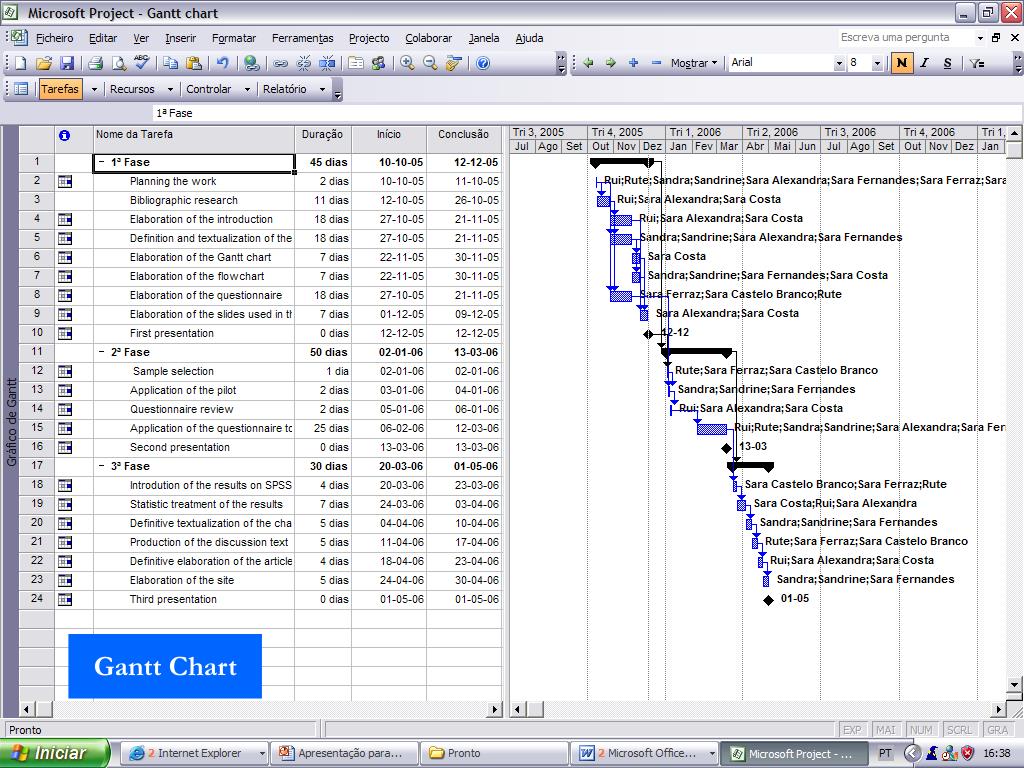Toggle italic formatting
This screenshot has height=768, width=1024.
click(925, 63)
